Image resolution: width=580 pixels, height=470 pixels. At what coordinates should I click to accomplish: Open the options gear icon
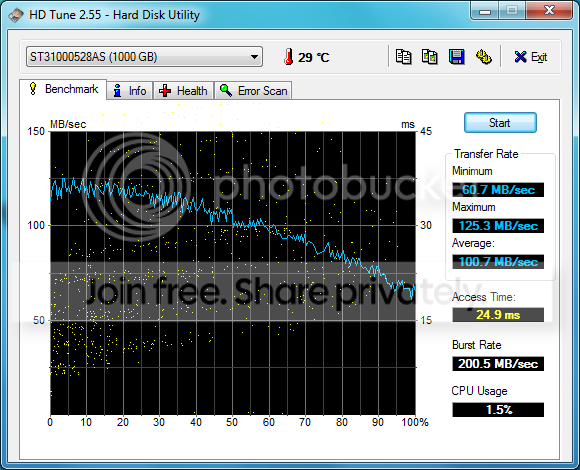[483, 57]
